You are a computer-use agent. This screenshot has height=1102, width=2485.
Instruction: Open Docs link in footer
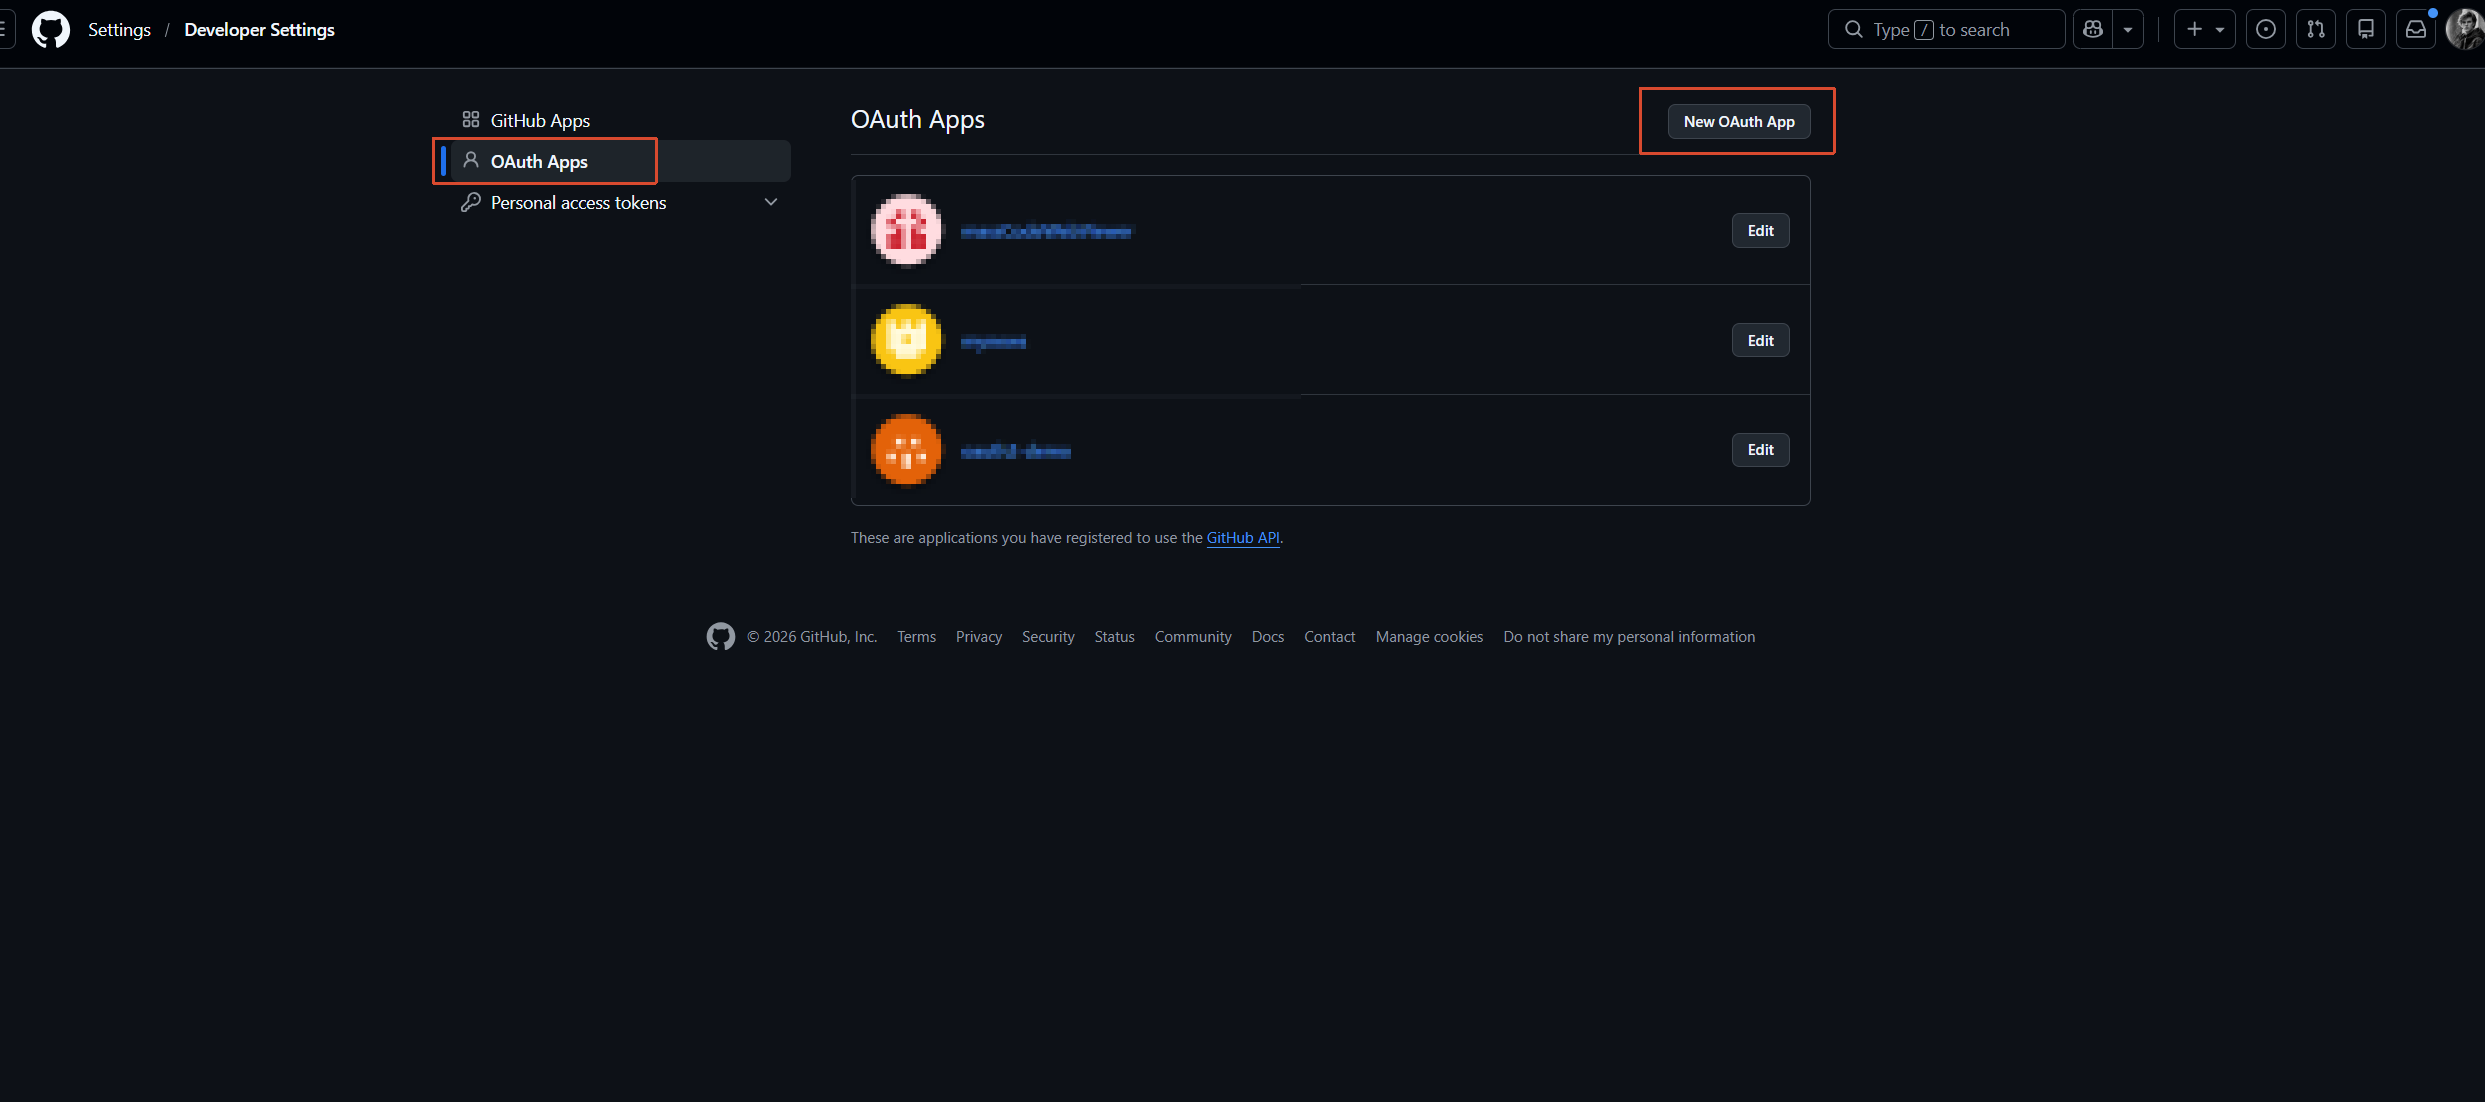pyautogui.click(x=1267, y=637)
